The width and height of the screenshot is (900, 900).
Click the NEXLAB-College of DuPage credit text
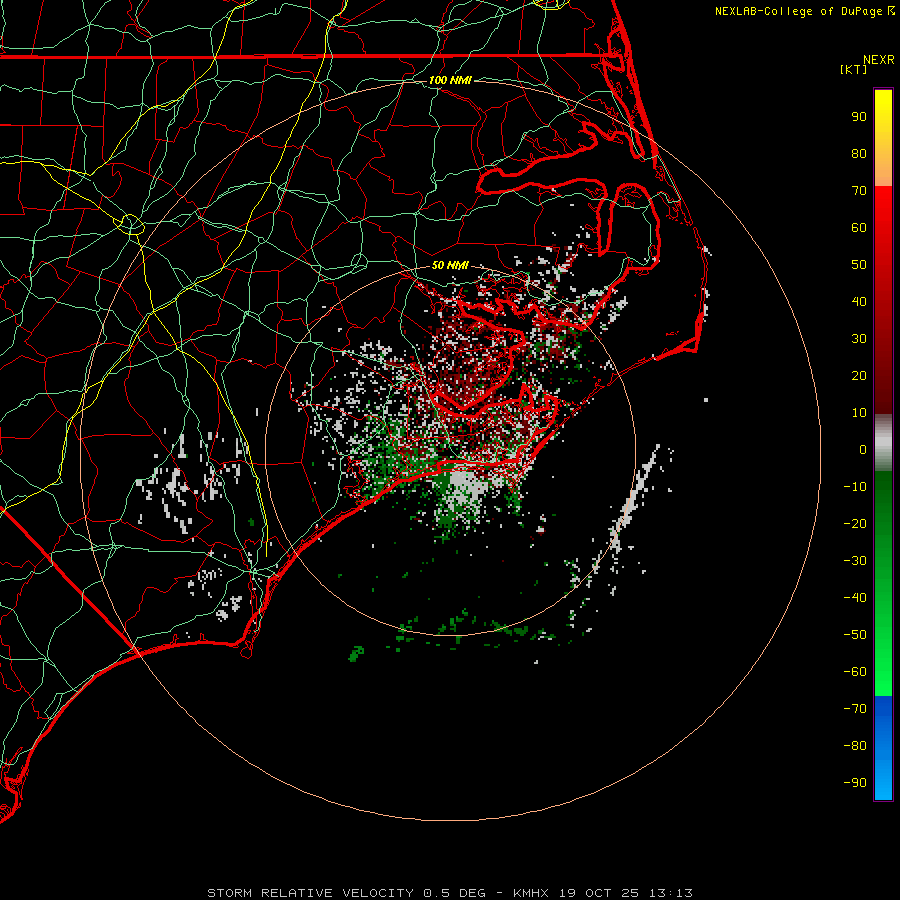point(800,11)
